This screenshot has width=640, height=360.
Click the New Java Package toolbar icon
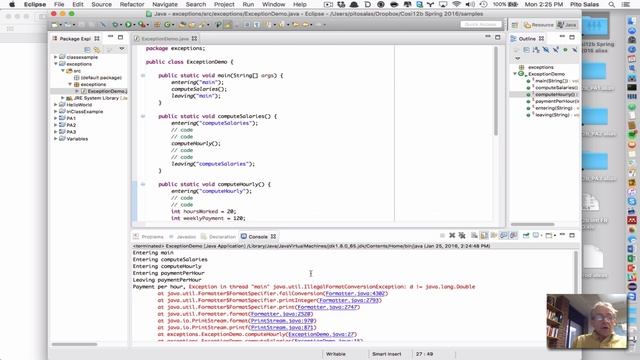point(157,24)
